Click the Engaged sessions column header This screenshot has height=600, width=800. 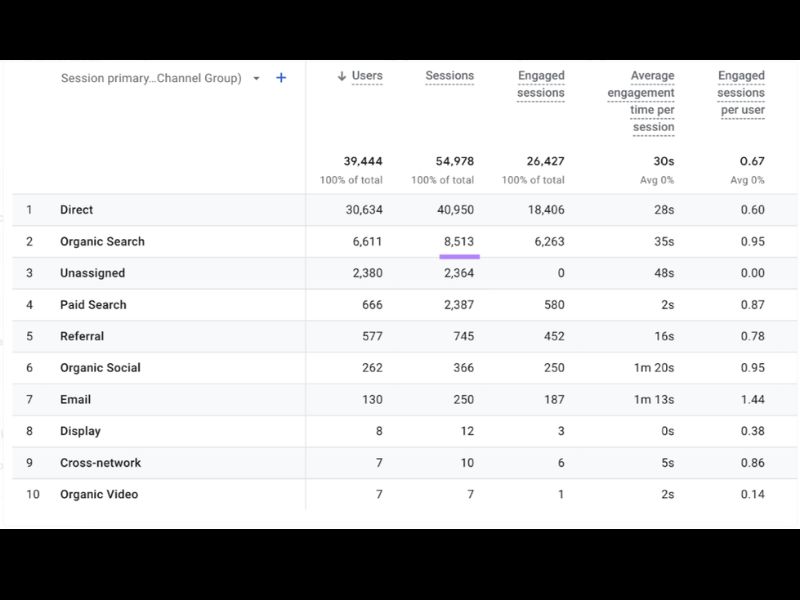541,84
